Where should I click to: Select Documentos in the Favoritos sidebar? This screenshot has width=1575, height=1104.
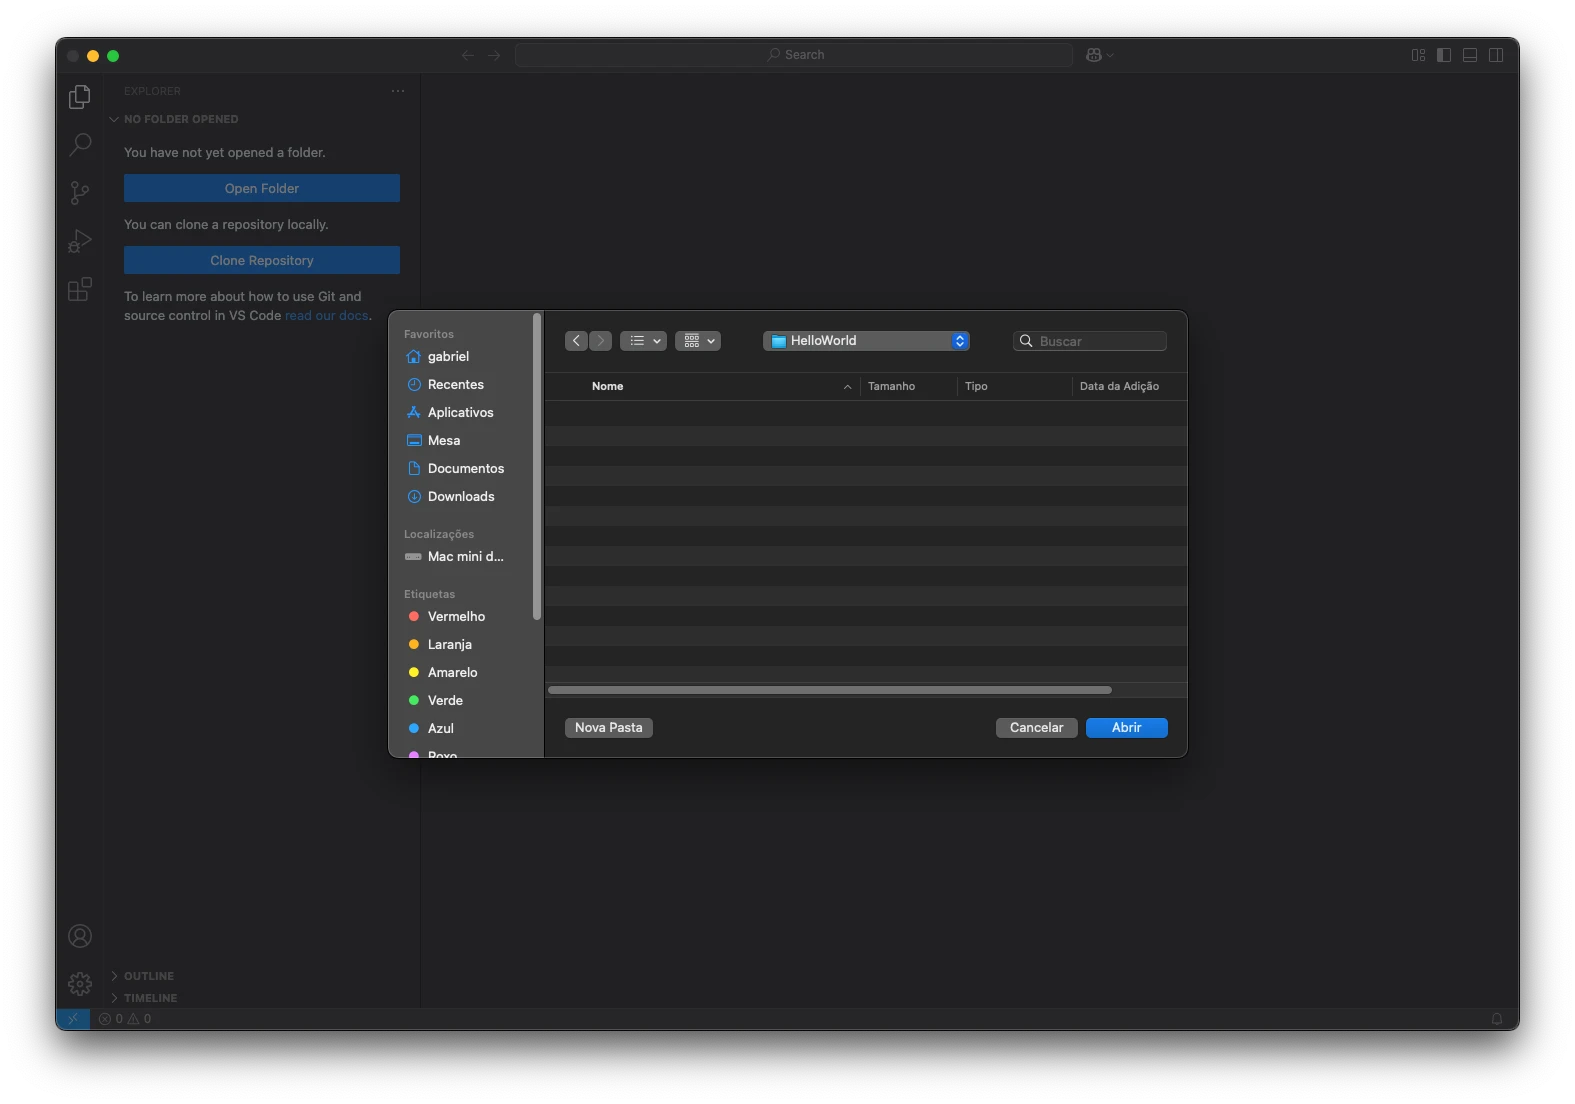coord(465,468)
